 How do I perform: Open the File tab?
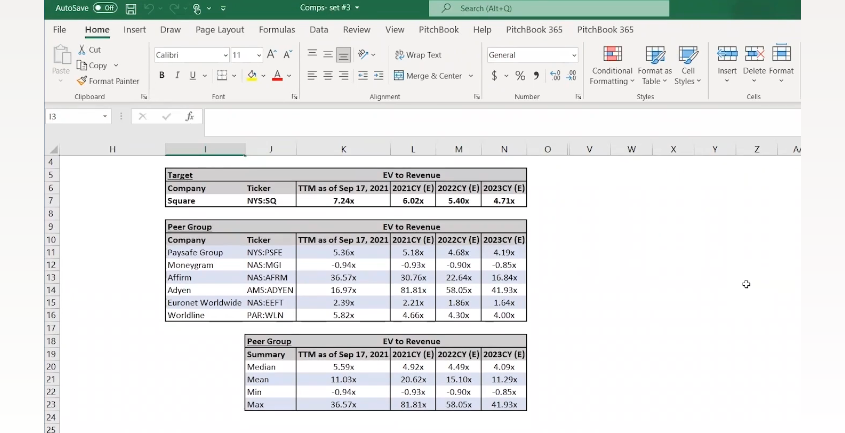coord(60,30)
